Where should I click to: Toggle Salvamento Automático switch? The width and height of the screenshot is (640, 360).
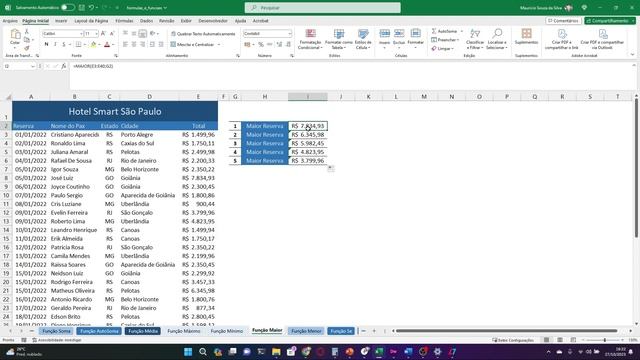click(x=68, y=8)
